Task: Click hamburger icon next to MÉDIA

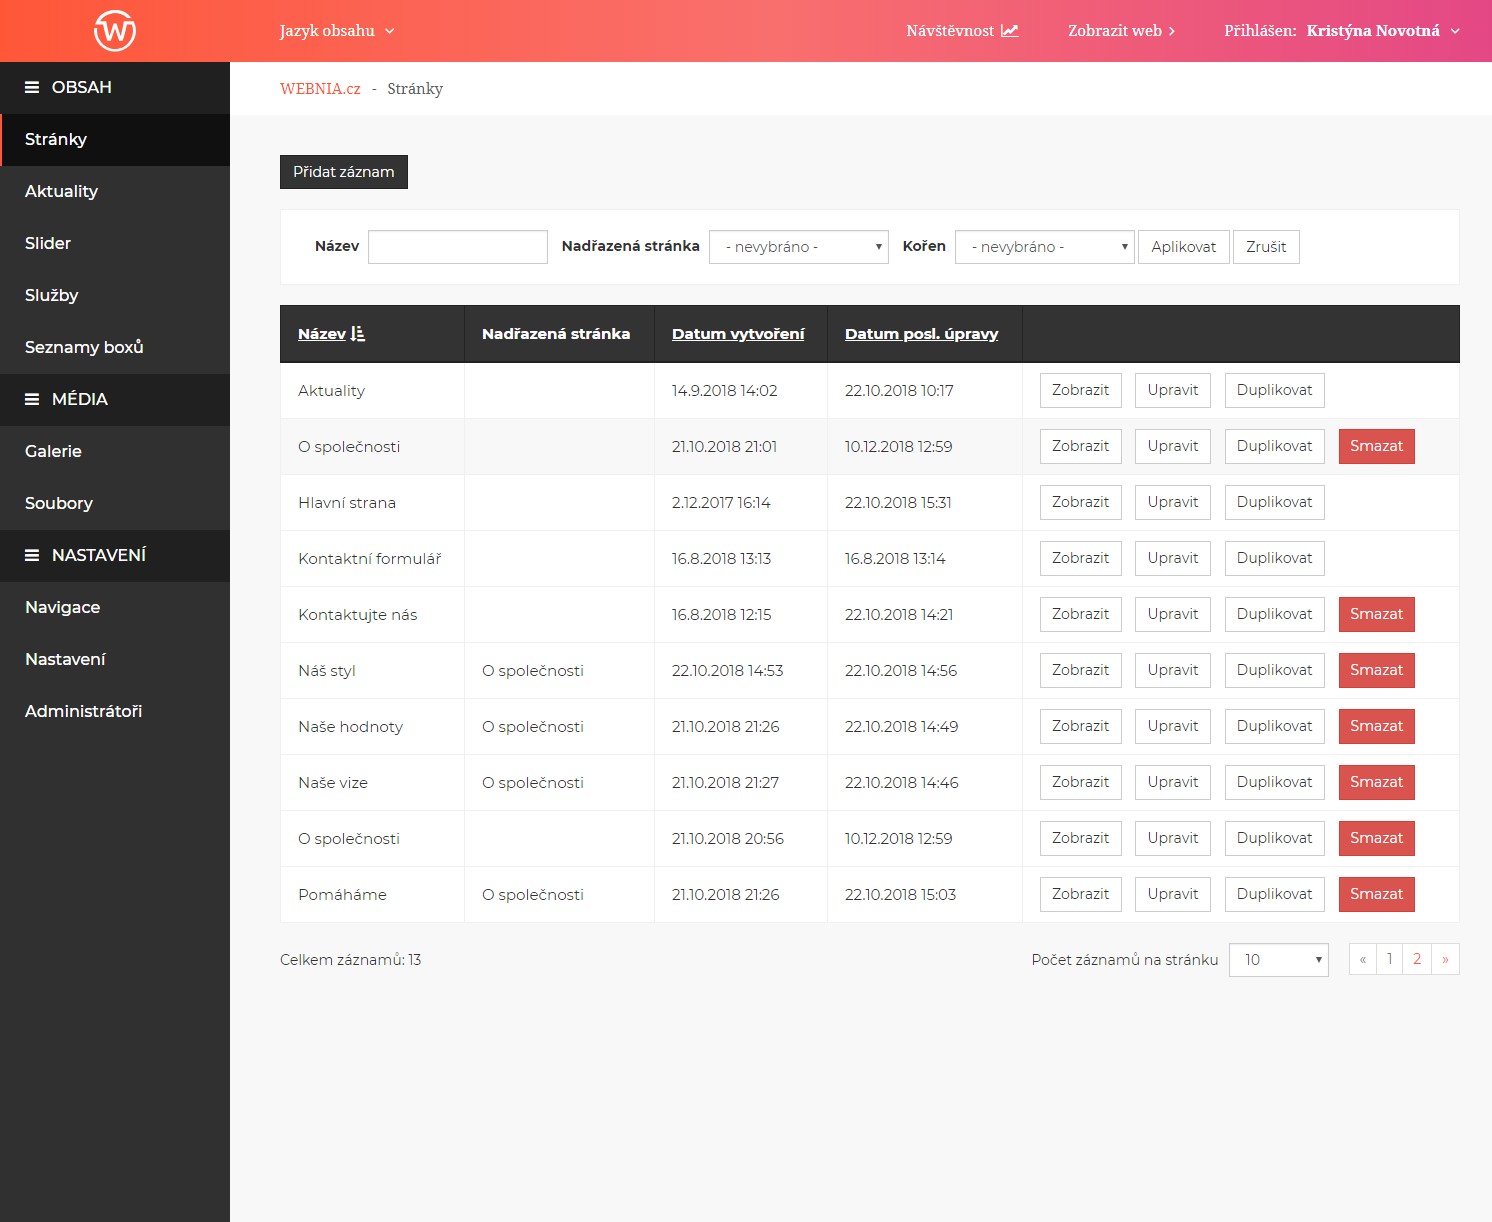Action: (x=32, y=400)
